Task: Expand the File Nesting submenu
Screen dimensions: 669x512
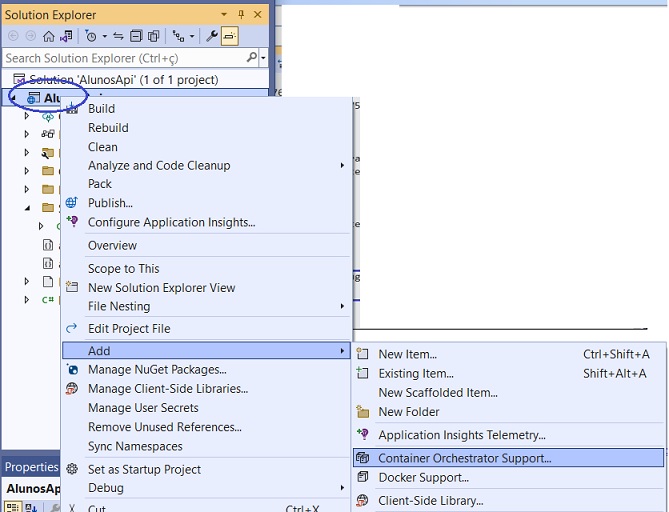Action: (x=342, y=306)
